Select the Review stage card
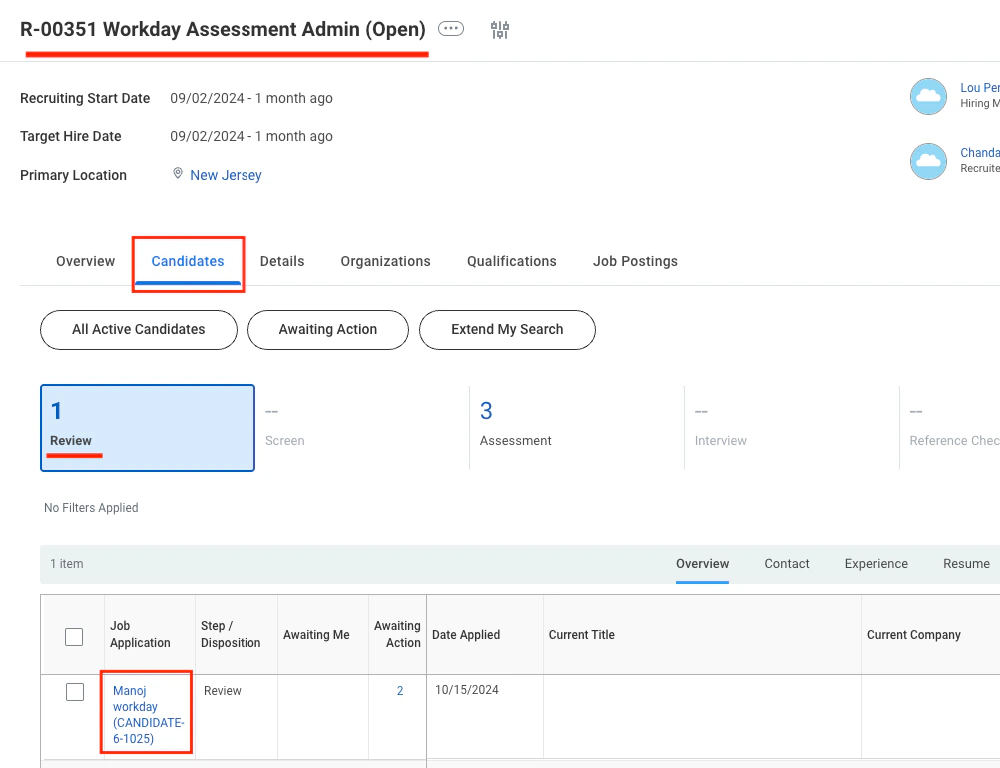1000x768 pixels. [x=147, y=428]
